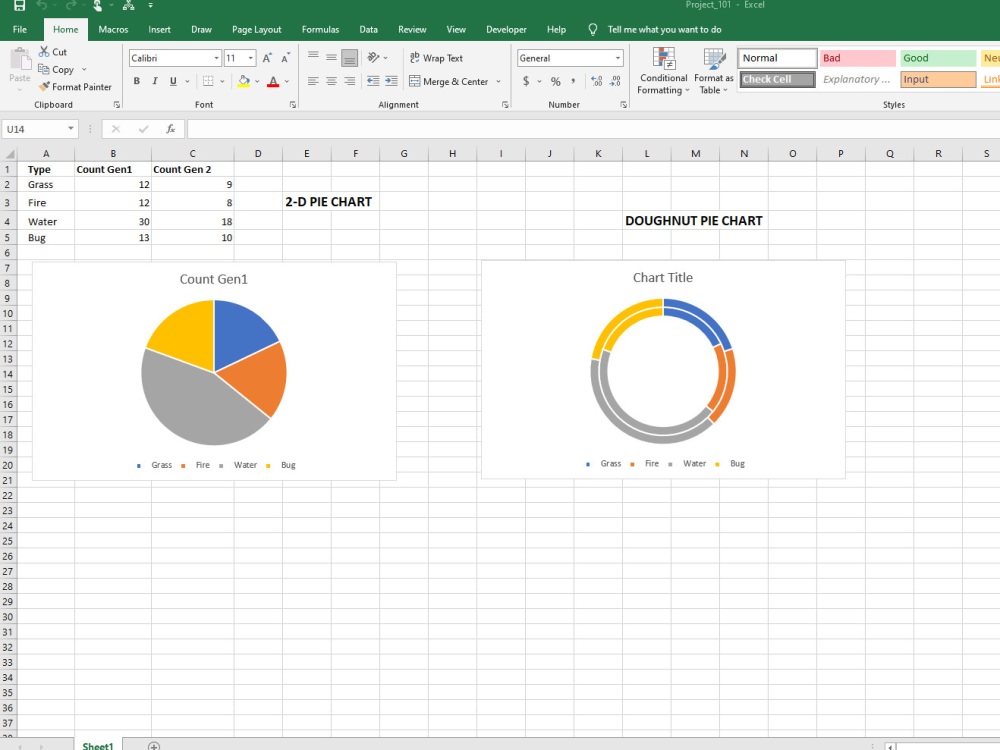Switch to the Insert ribbon tab
This screenshot has width=1000, height=750.
[159, 29]
